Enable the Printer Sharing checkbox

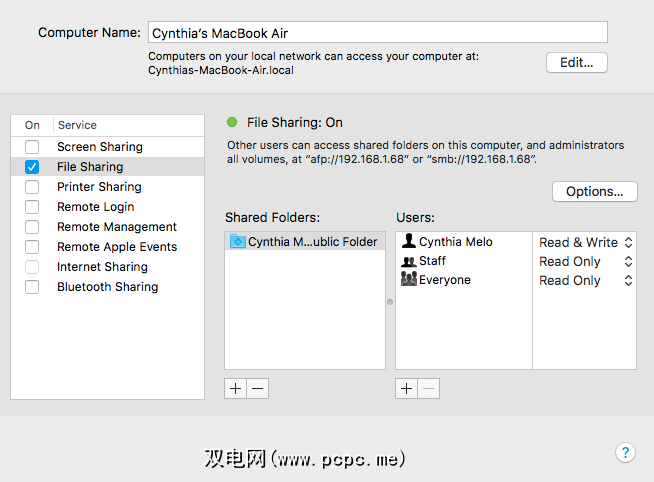tap(32, 187)
